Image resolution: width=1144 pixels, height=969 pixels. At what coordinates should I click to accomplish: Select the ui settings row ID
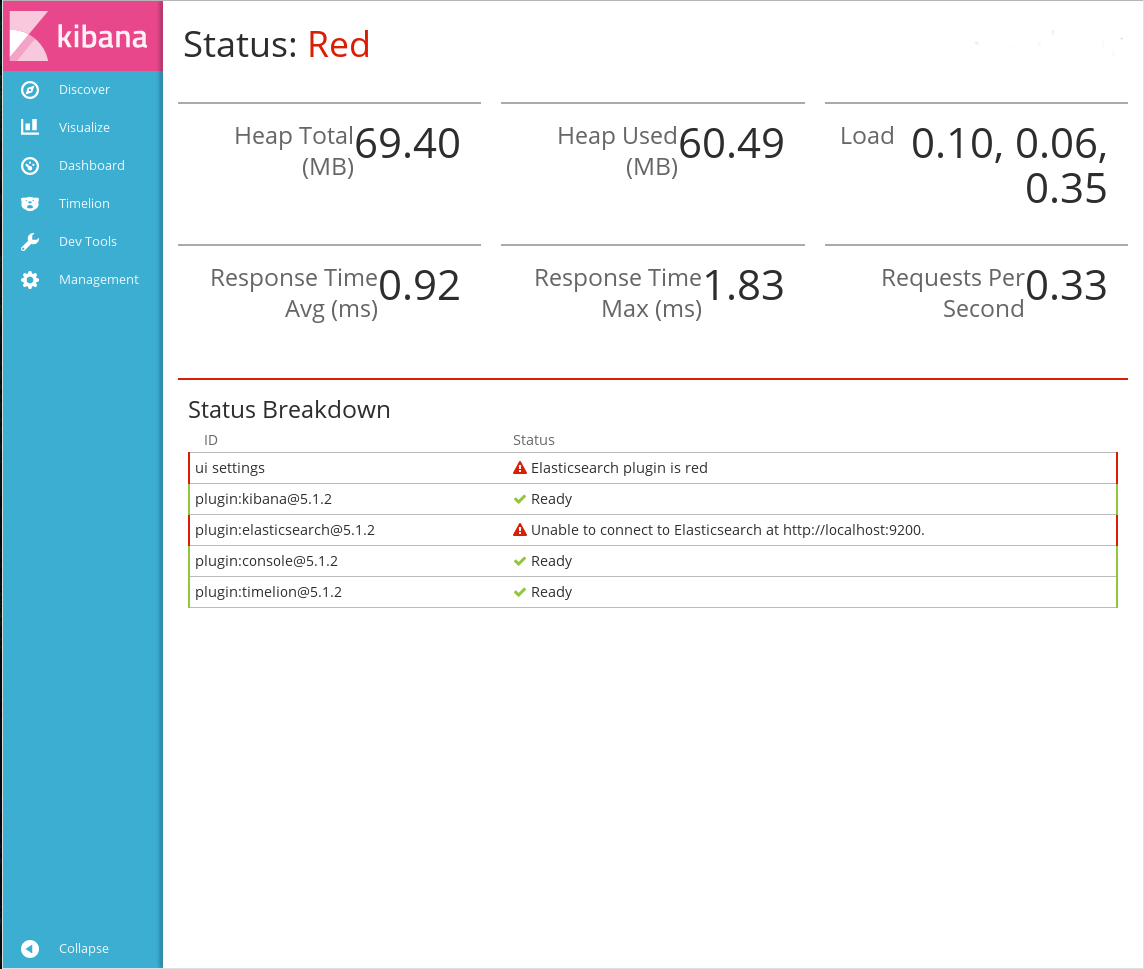230,468
